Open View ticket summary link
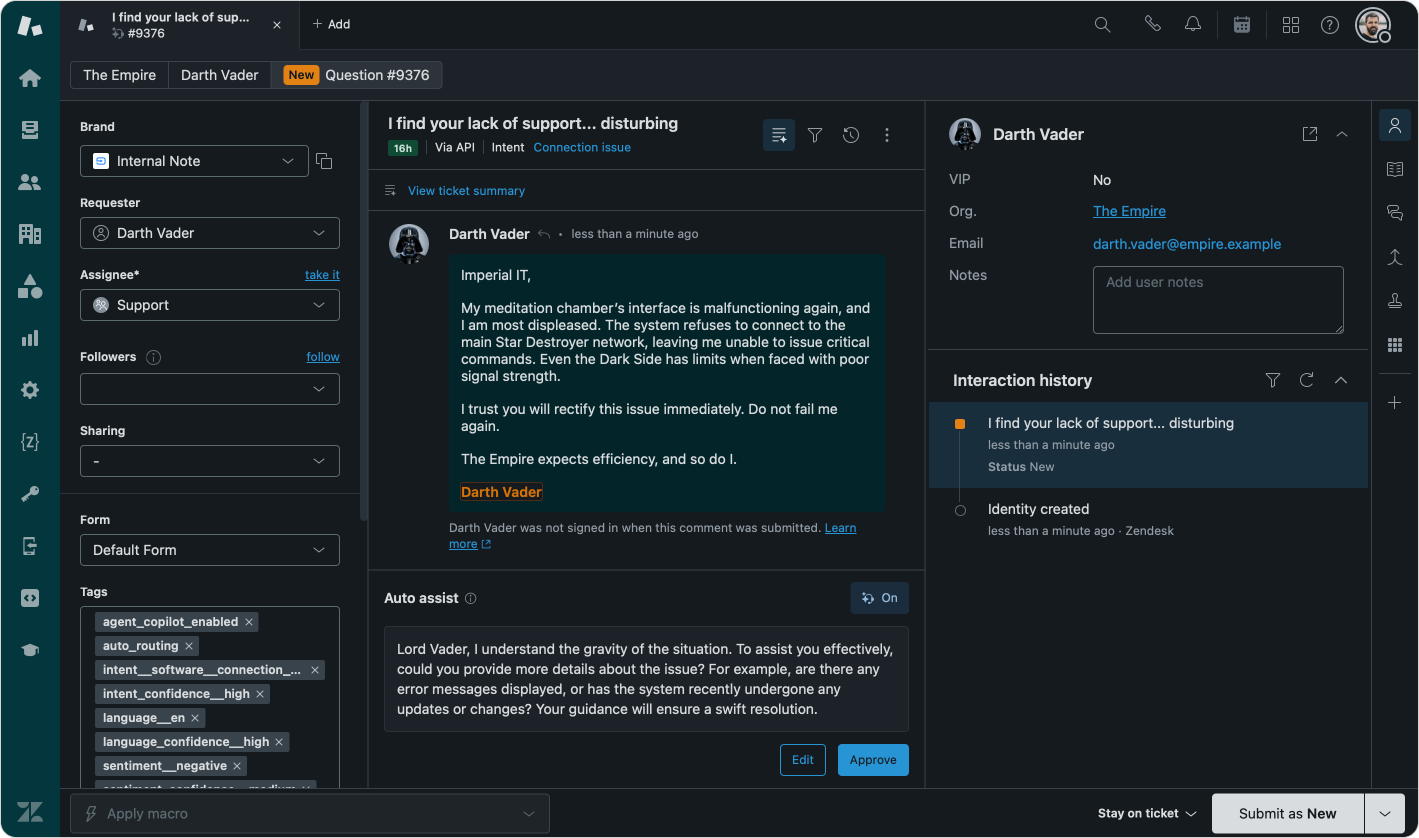The width and height of the screenshot is (1419, 838). point(466,191)
